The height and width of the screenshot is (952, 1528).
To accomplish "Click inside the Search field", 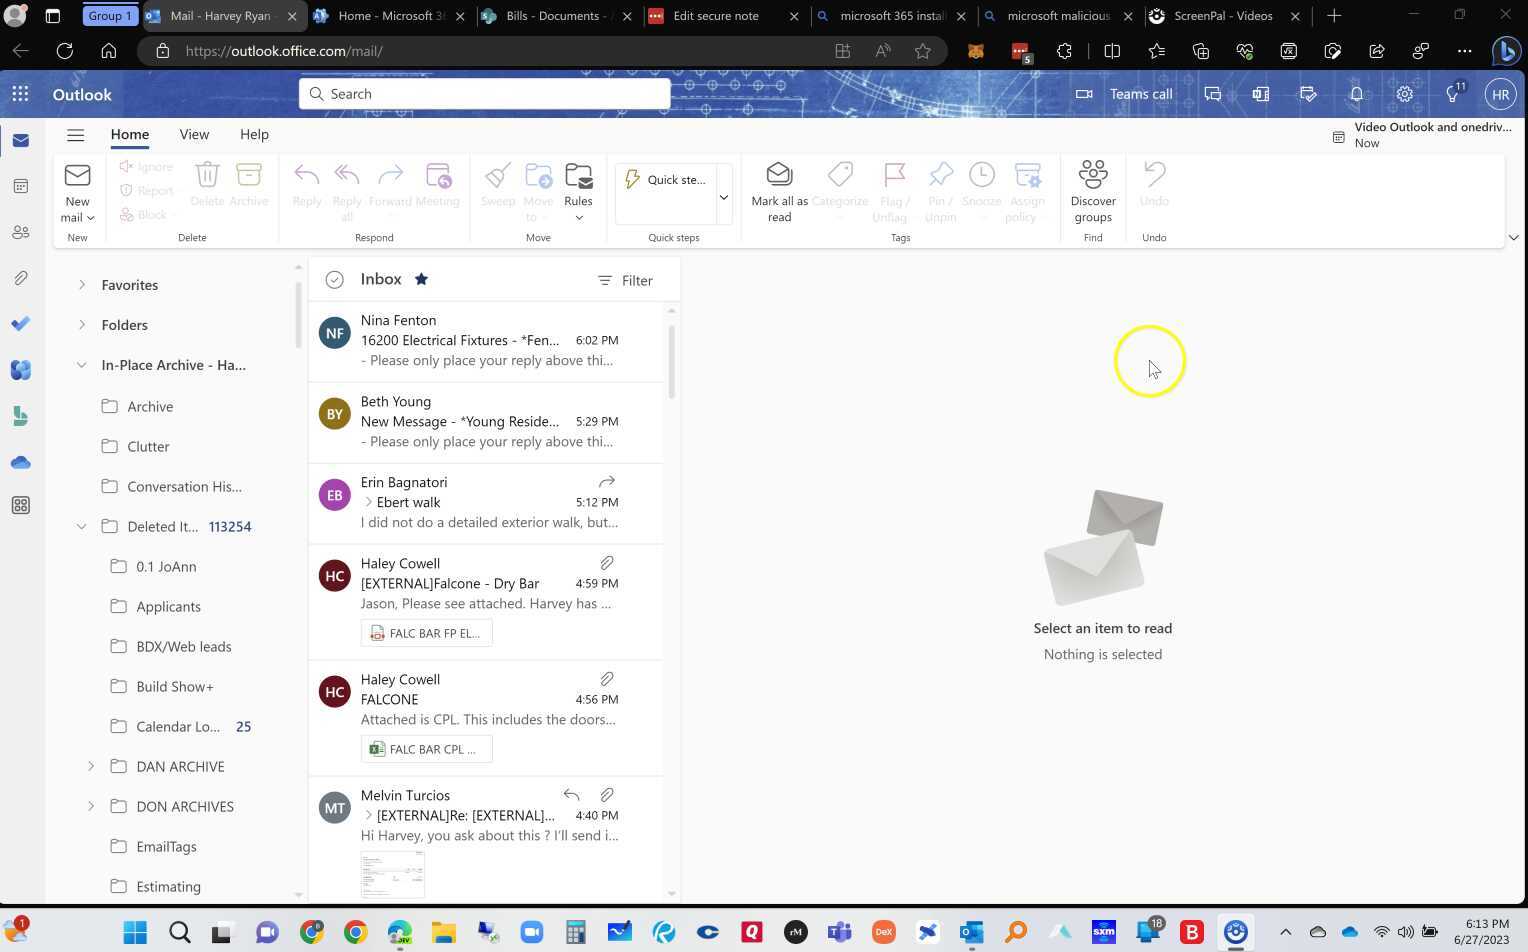I will [484, 93].
